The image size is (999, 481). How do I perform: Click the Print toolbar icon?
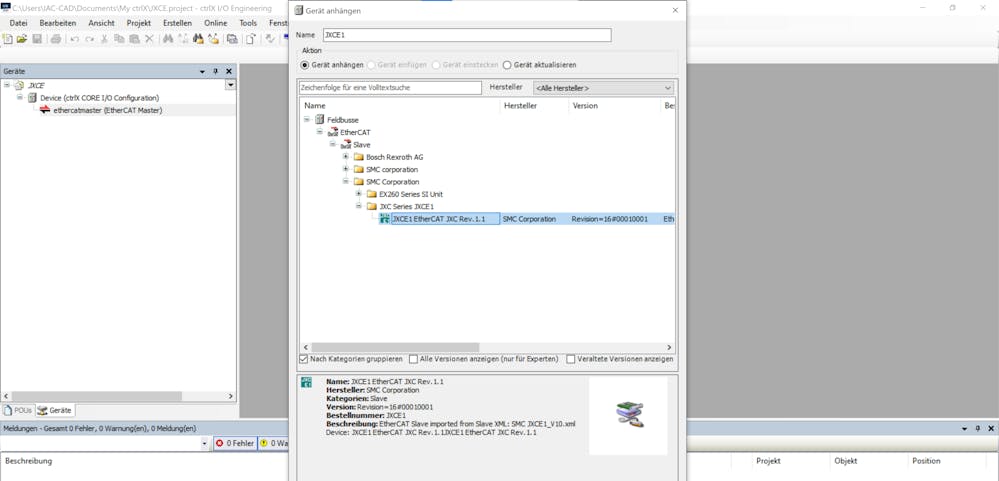55,39
